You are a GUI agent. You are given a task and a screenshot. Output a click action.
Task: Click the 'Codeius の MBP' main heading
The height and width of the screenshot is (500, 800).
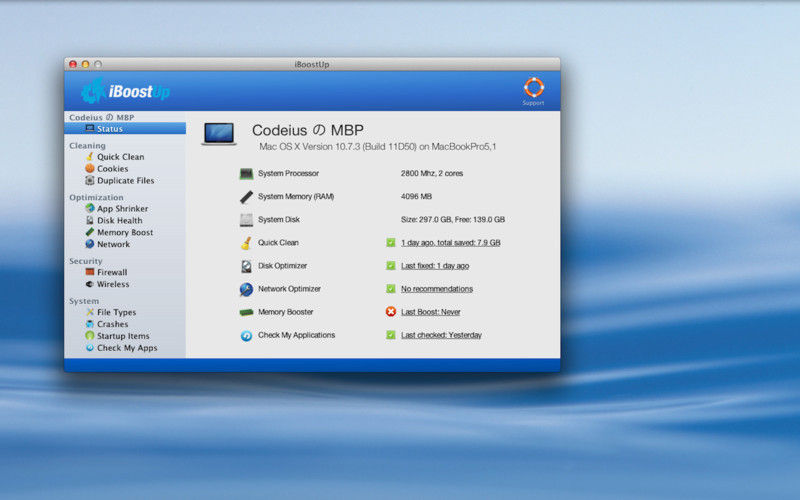[308, 130]
